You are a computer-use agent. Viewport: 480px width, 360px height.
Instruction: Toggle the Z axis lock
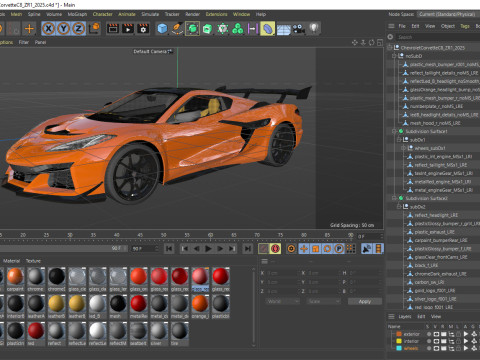[x=78, y=29]
